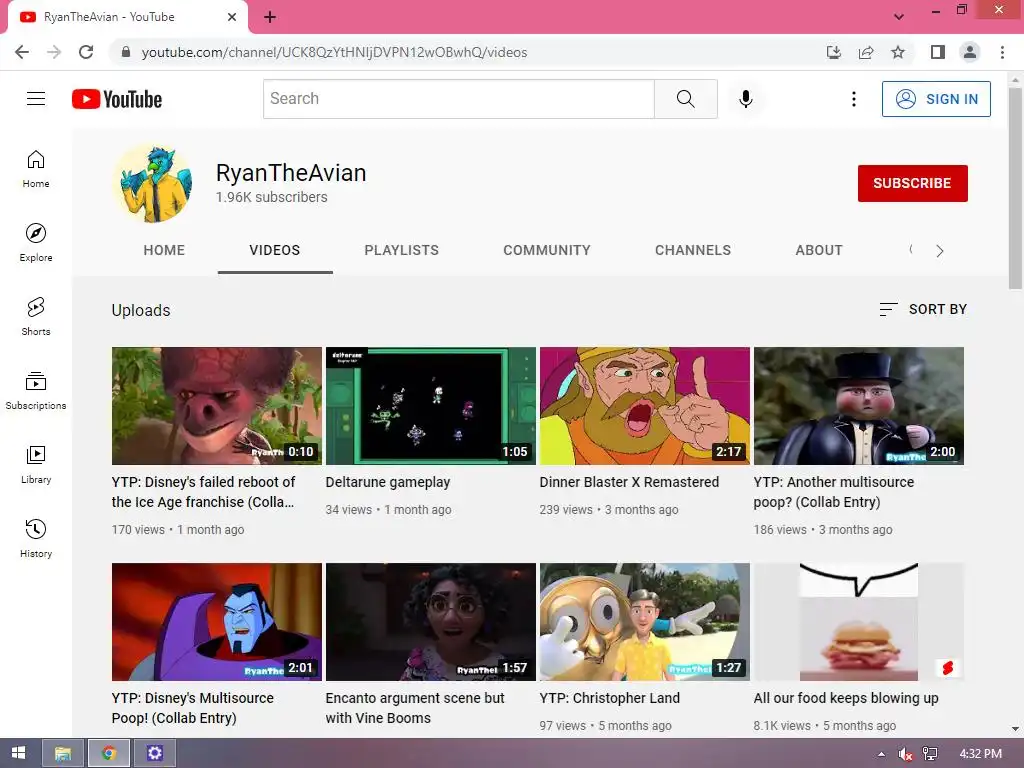Play the 0:10 Ice Age reboot thumbnail

(x=217, y=406)
